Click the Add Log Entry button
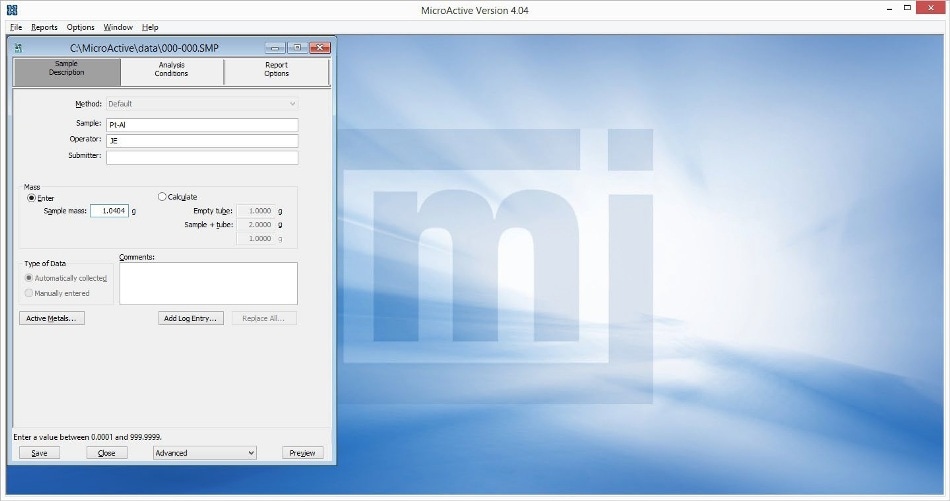 (x=191, y=318)
